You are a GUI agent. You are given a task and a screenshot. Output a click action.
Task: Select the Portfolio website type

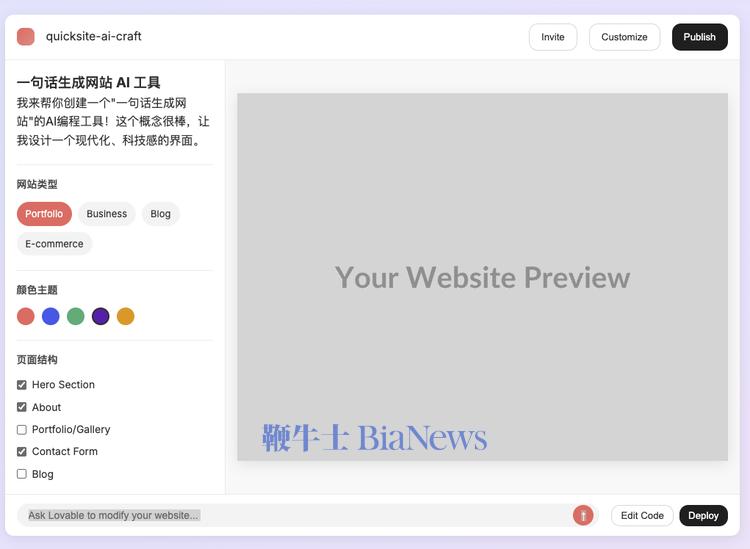[x=44, y=214]
